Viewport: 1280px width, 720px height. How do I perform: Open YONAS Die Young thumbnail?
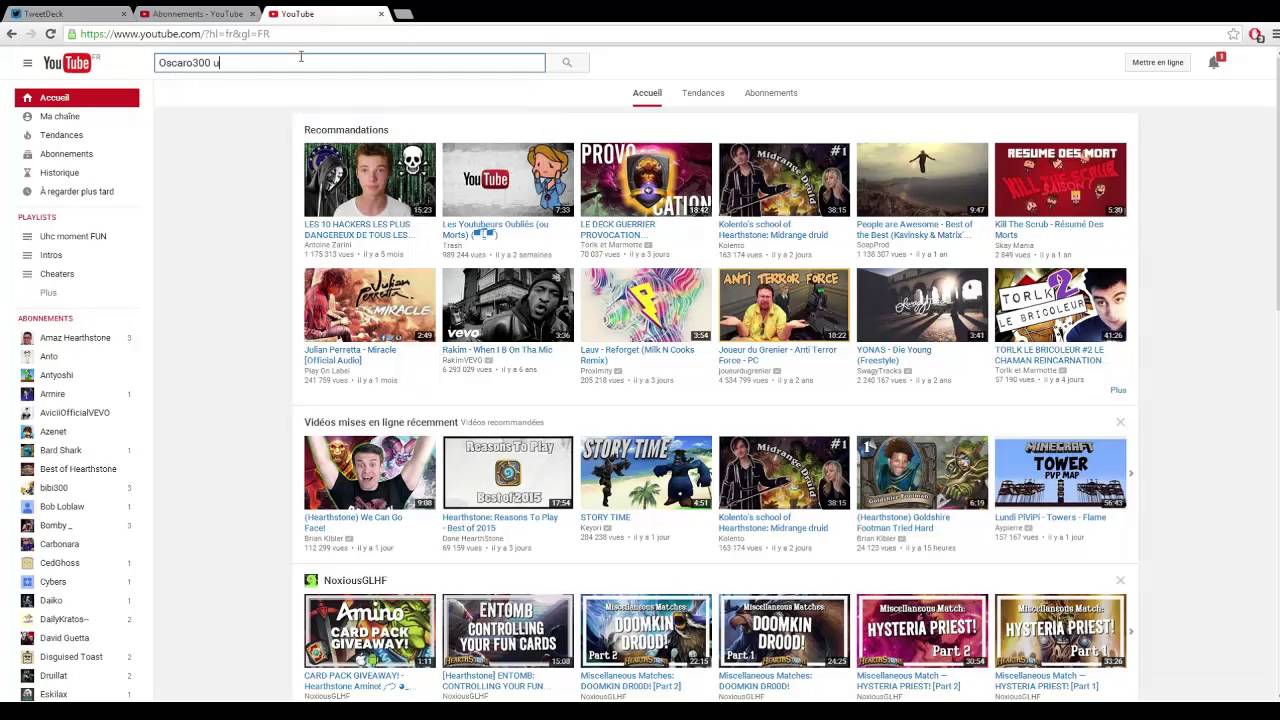tap(922, 305)
